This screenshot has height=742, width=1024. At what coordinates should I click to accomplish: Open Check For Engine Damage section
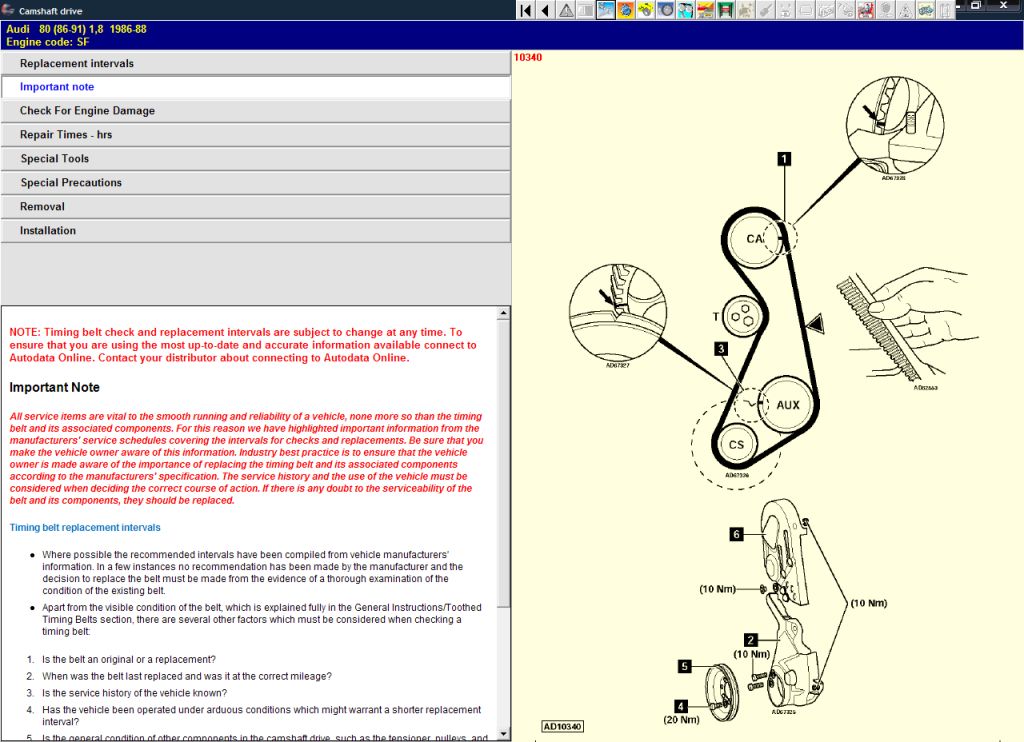click(255, 110)
